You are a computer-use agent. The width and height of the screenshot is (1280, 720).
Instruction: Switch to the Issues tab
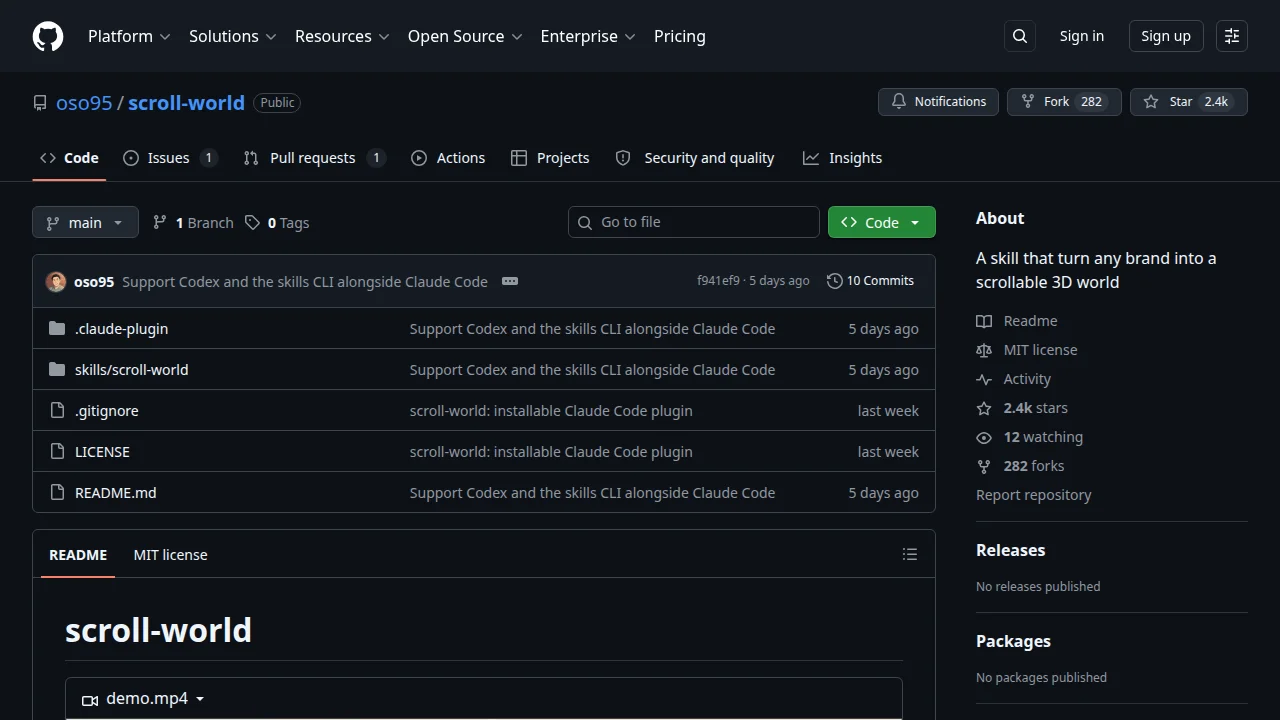170,158
